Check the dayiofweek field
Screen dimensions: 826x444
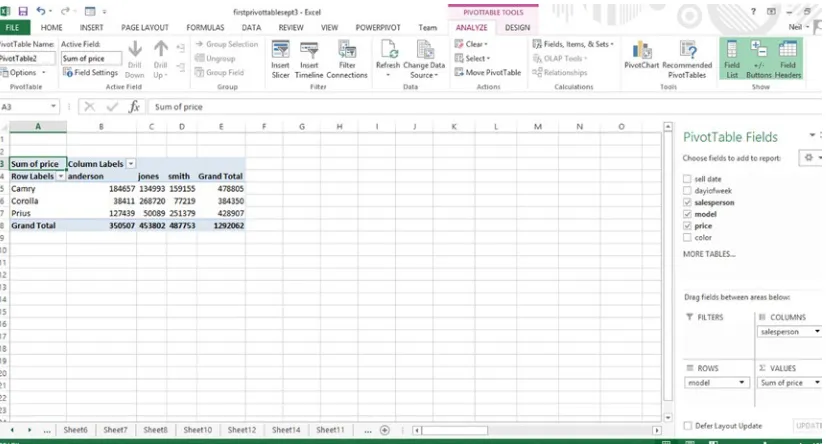click(x=687, y=191)
